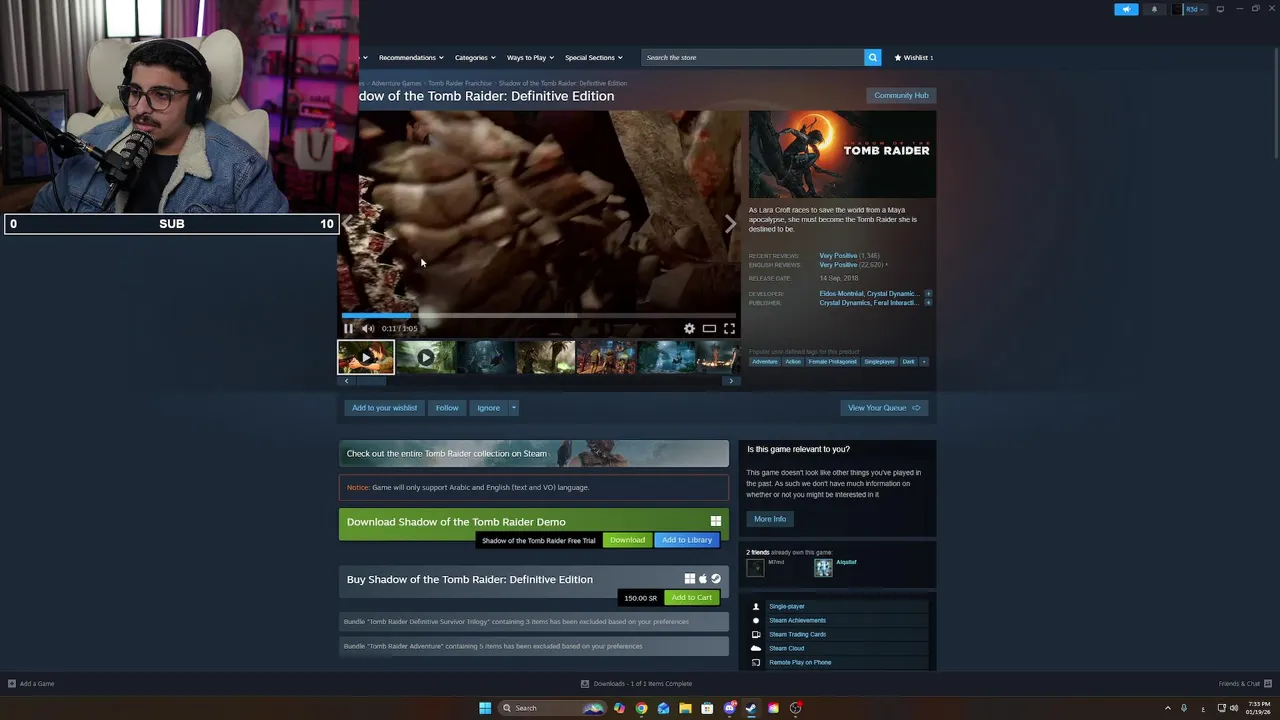Open Google Chrome from taskbar

pyautogui.click(x=641, y=708)
